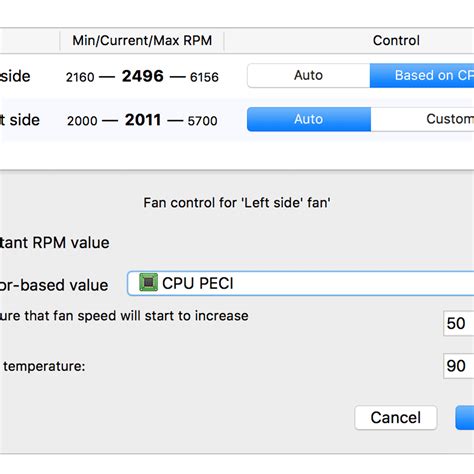Click the Cancel button
This screenshot has height=474, width=474.
click(396, 418)
